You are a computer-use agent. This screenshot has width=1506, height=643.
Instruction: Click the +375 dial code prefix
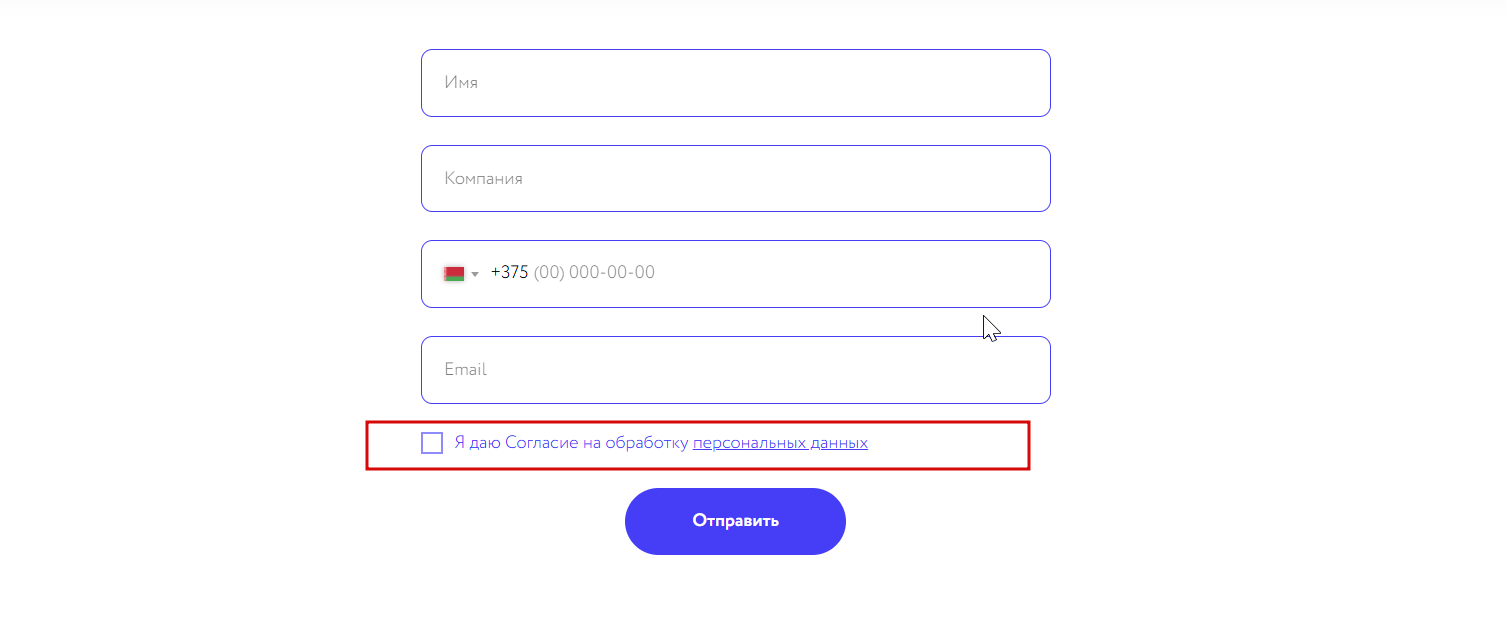(509, 273)
